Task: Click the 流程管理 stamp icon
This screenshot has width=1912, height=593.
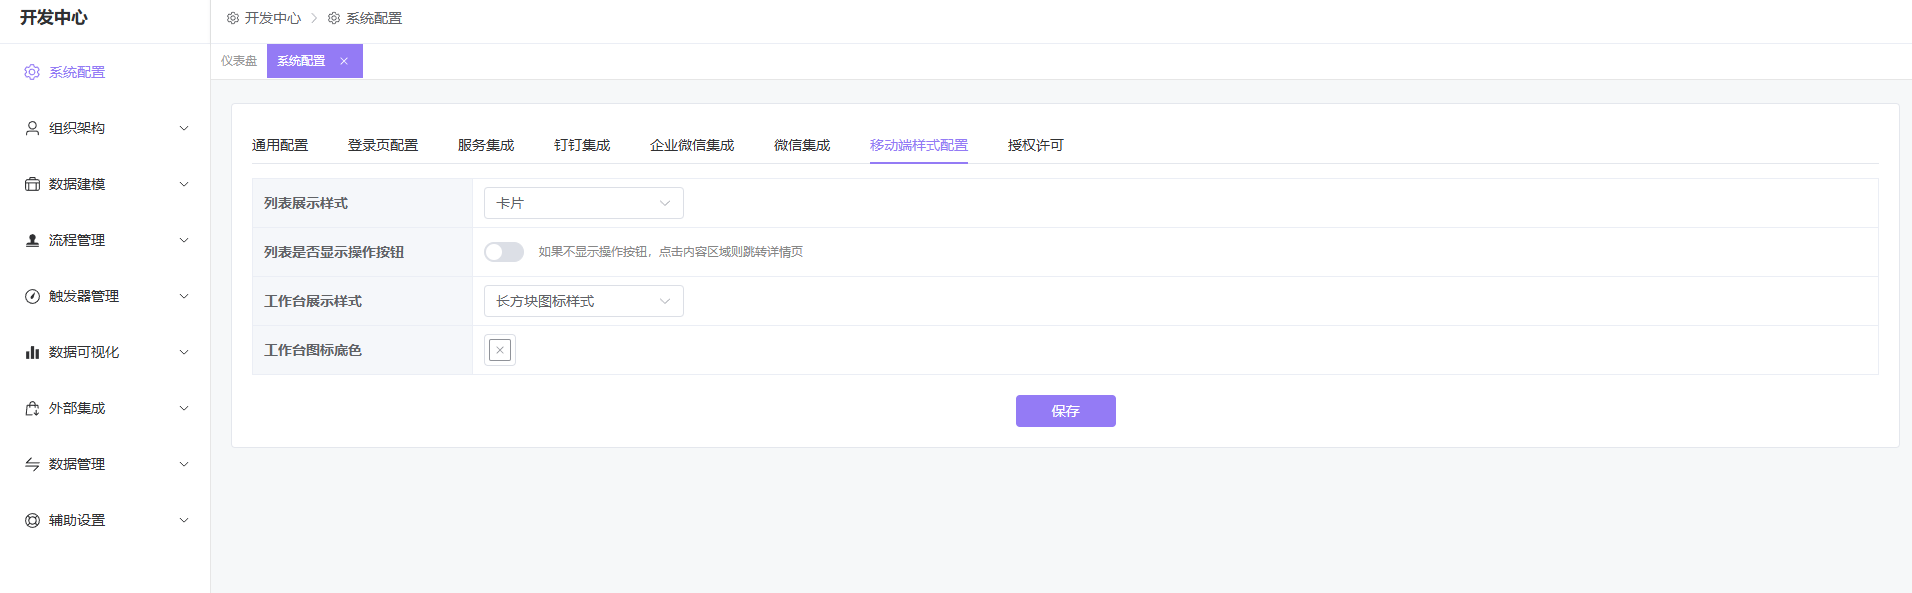Action: tap(32, 240)
